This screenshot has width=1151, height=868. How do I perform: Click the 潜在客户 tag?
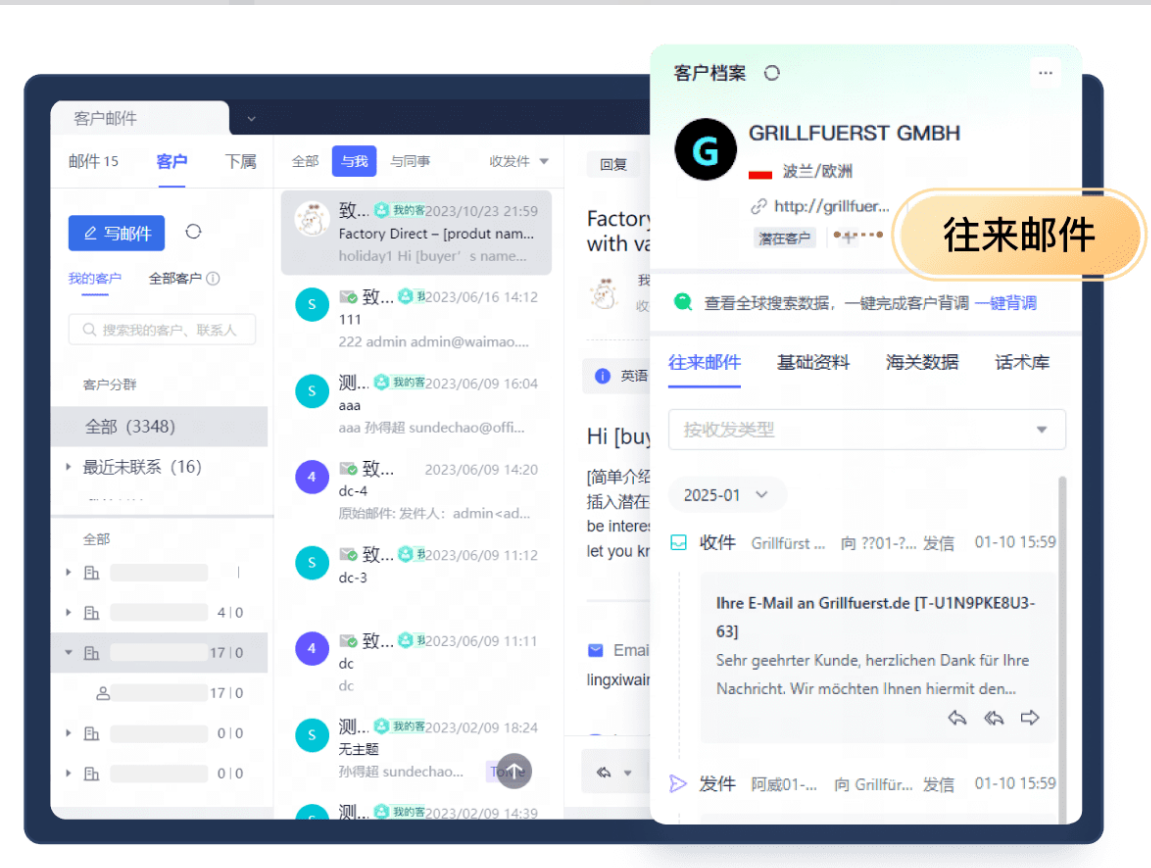tap(784, 238)
